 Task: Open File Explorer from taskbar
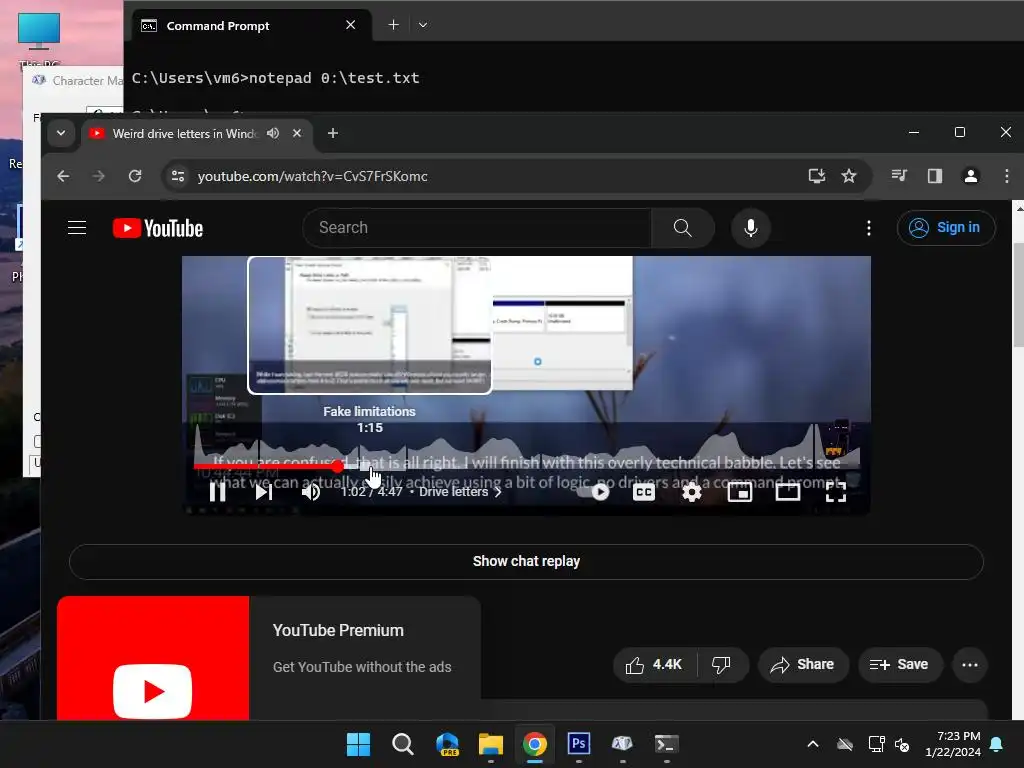click(x=490, y=744)
